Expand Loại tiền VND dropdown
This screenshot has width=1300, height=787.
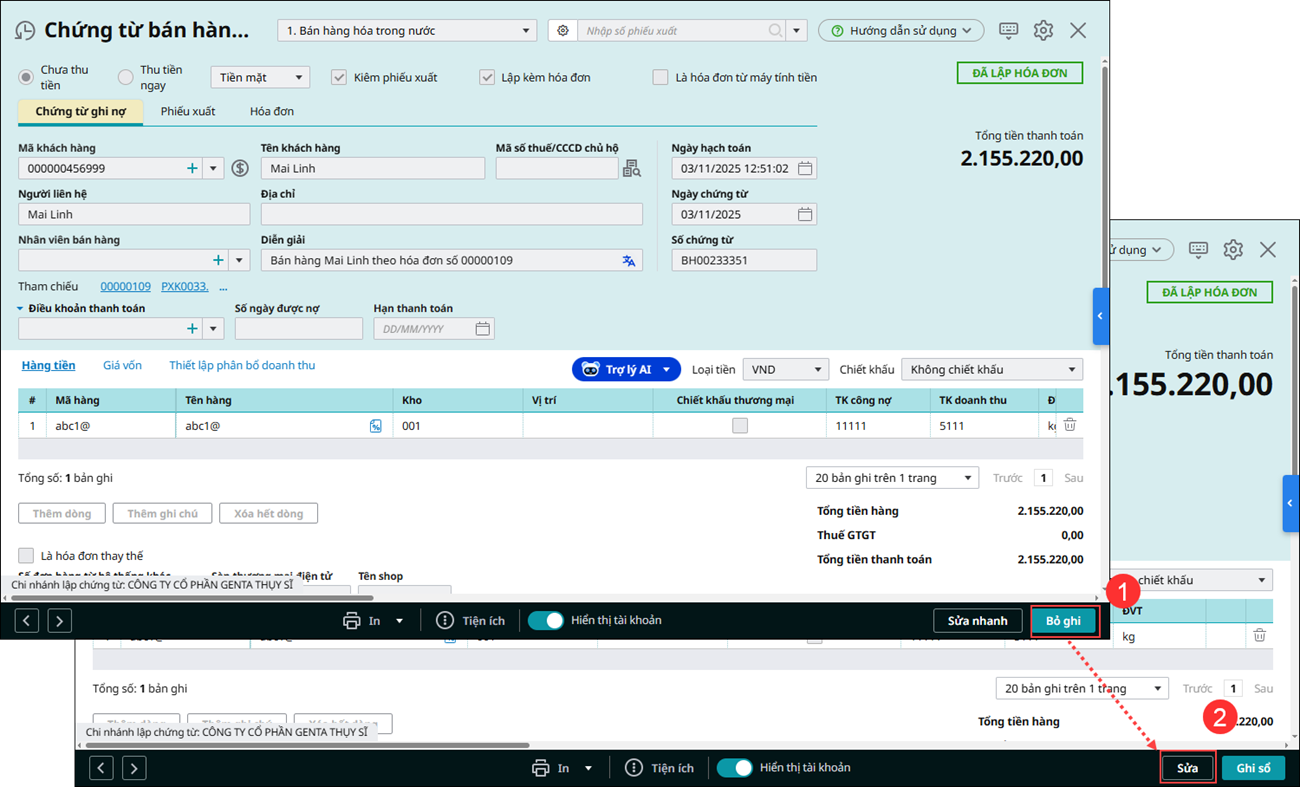(785, 370)
